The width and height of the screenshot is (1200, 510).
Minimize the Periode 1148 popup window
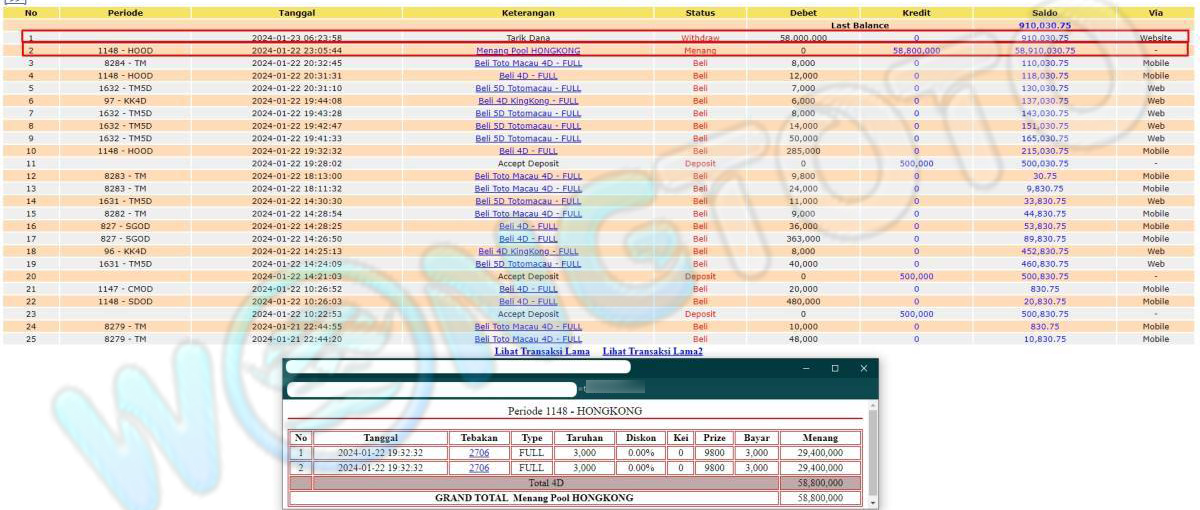(x=807, y=368)
